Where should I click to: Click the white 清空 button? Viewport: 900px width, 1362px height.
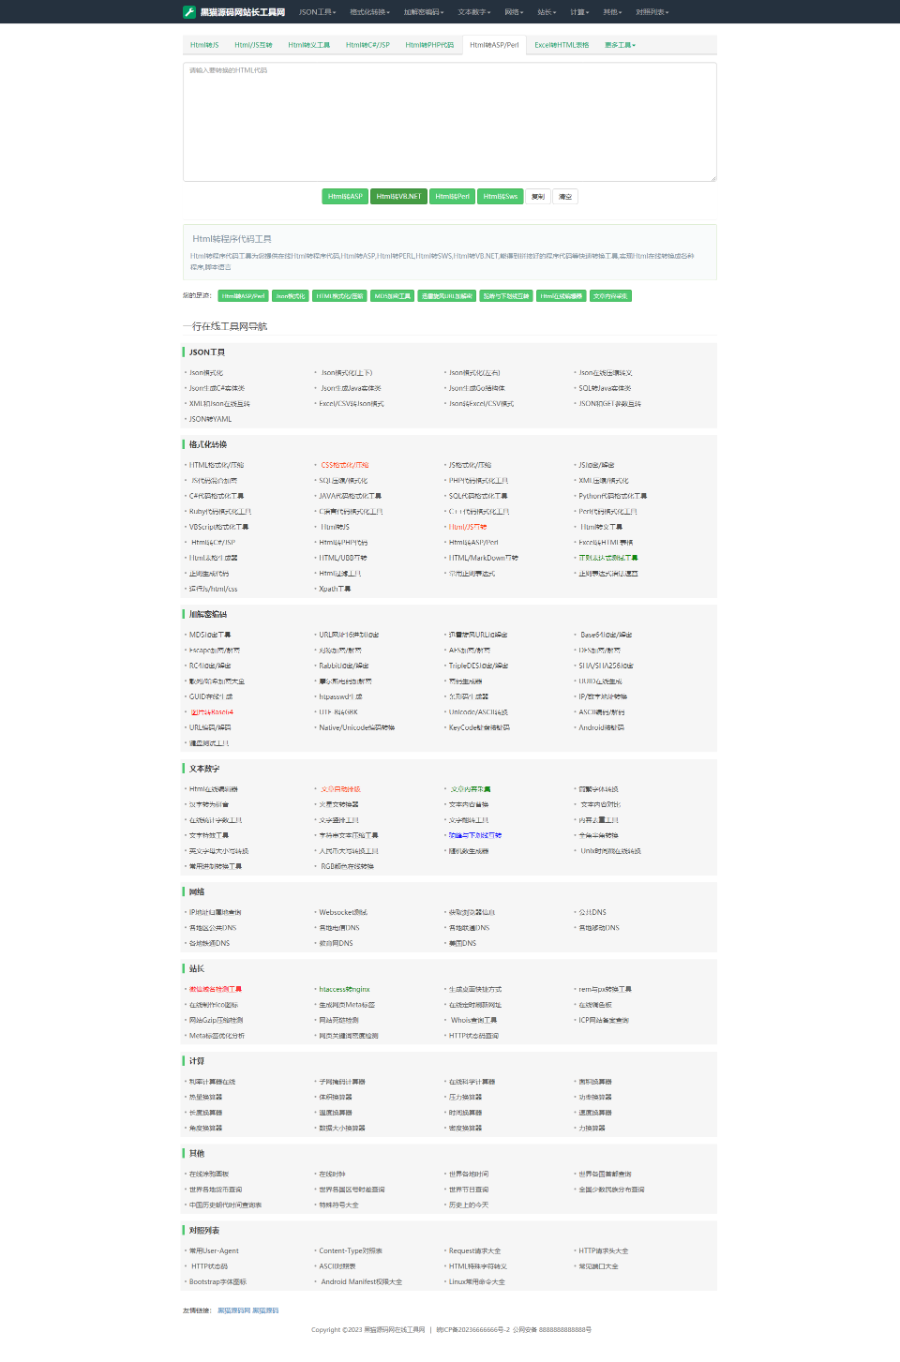pyautogui.click(x=565, y=196)
